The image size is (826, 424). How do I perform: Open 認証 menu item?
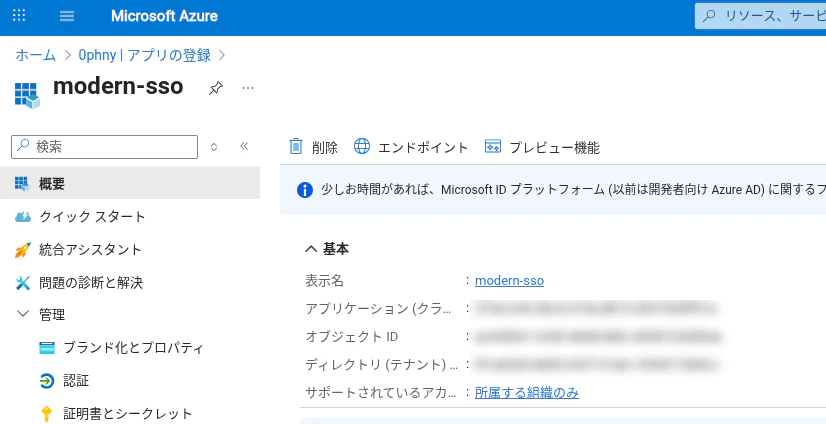[76, 380]
